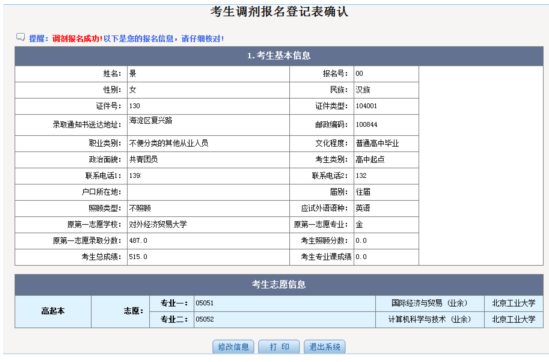Viewport: 549px width, 362px height.
Task: Select the 姓名 value 景
Action: (x=133, y=74)
